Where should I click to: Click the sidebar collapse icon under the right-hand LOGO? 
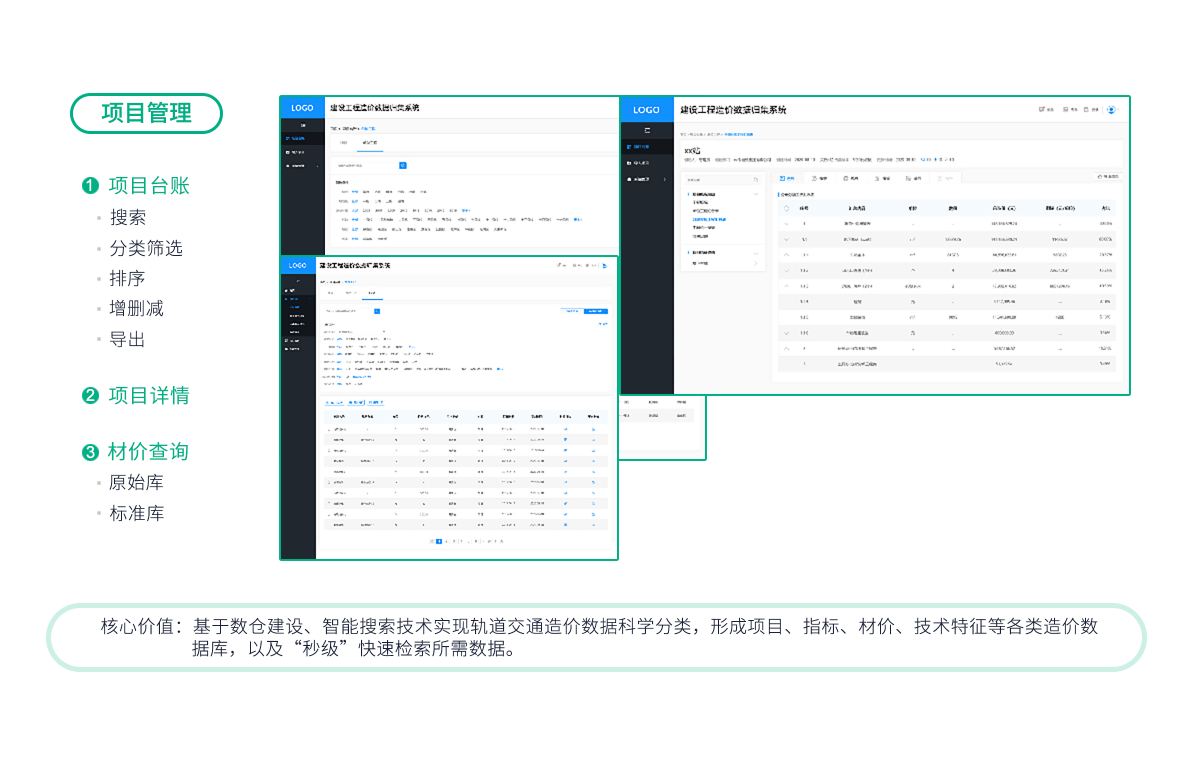(x=646, y=130)
